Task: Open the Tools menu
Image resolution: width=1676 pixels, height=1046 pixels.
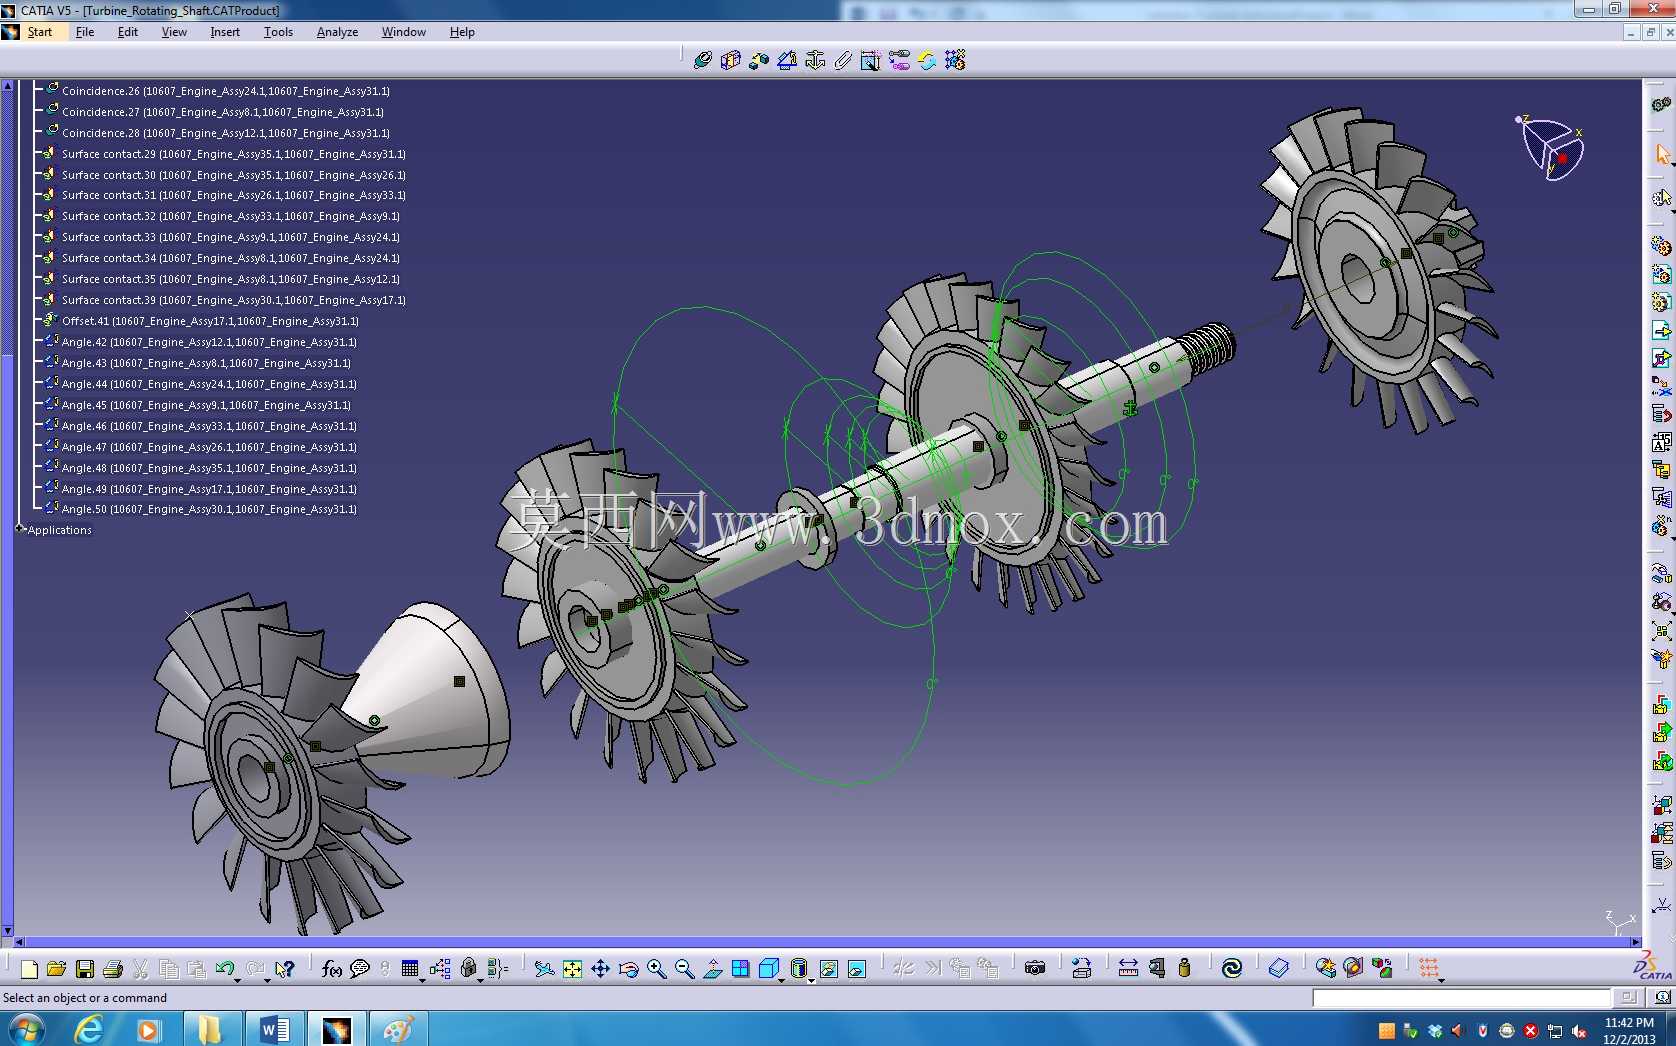Action: [278, 32]
